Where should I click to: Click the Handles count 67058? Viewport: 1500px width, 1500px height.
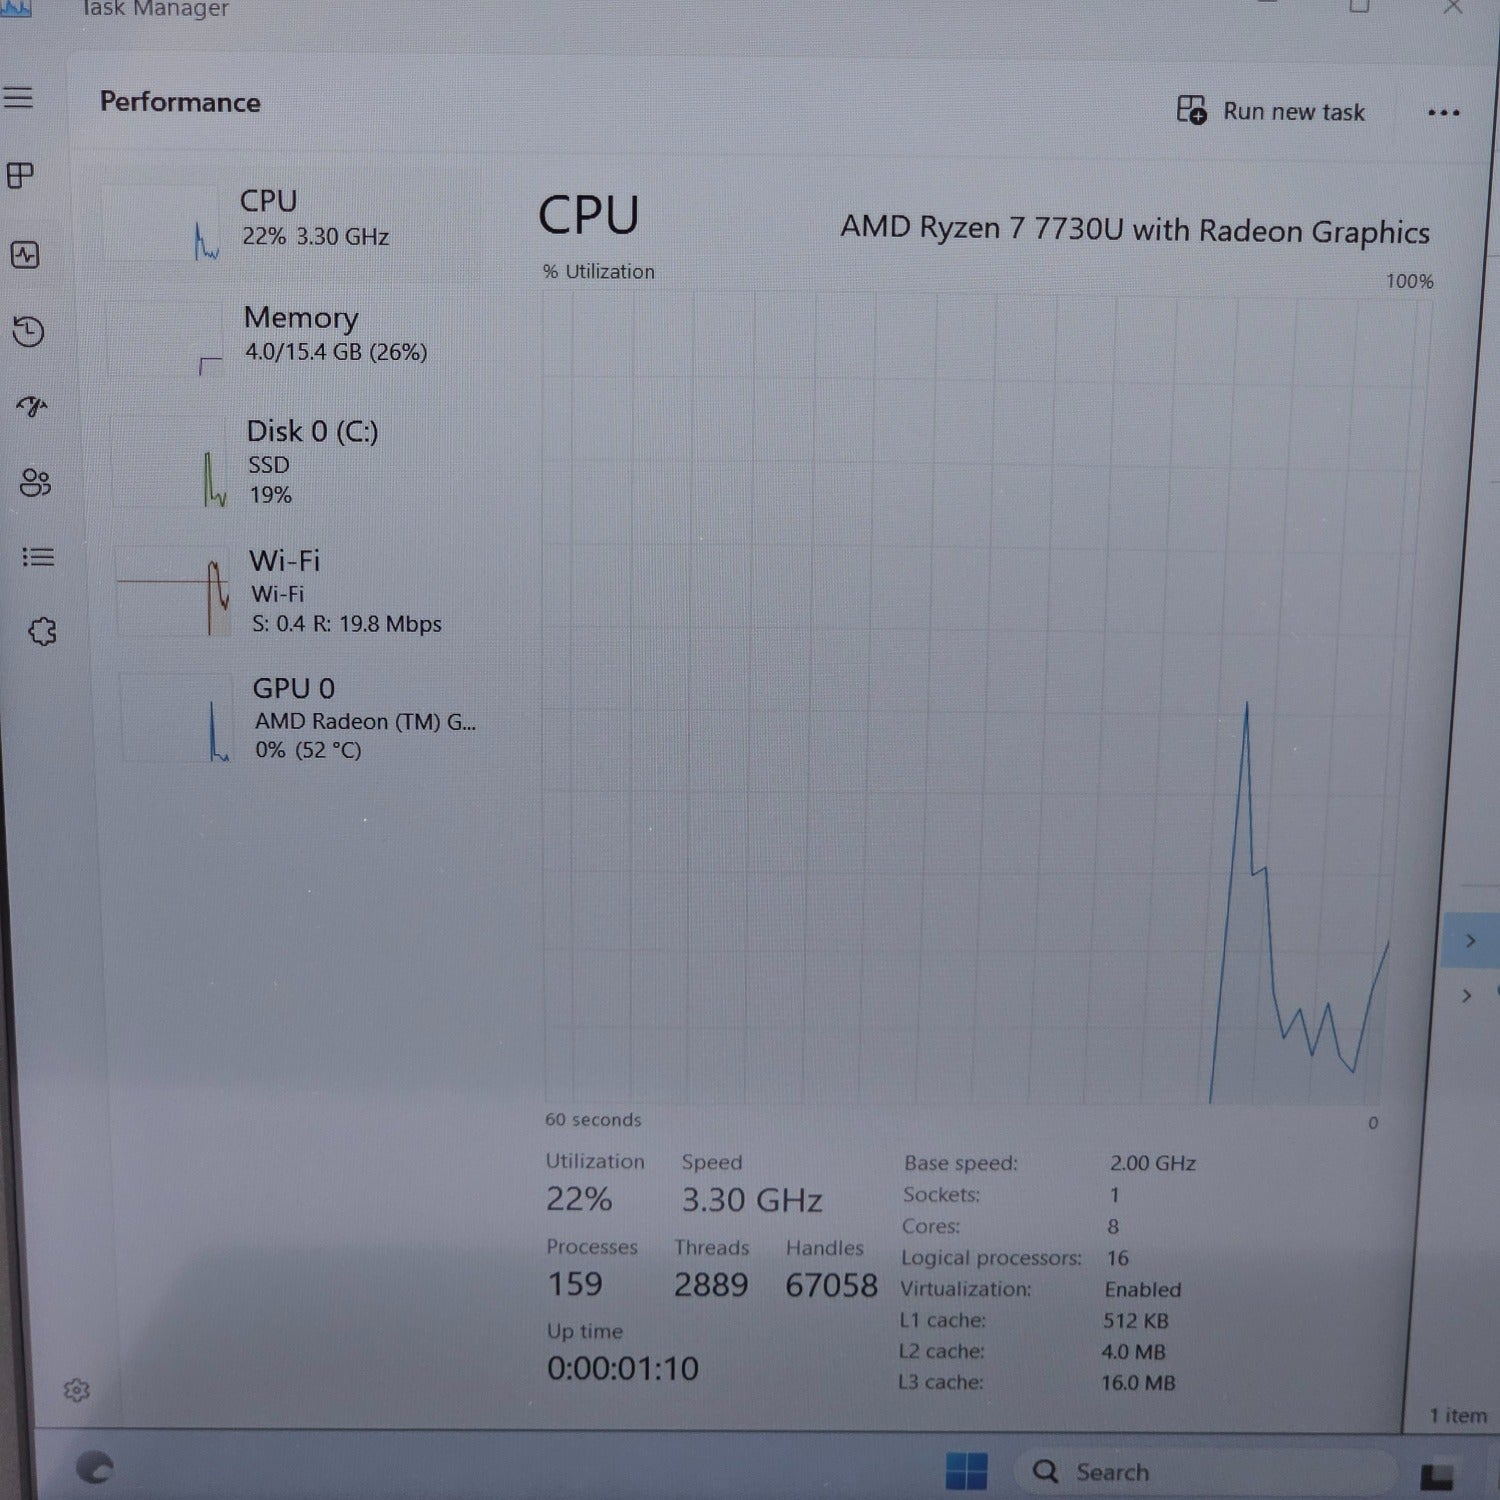point(831,1285)
